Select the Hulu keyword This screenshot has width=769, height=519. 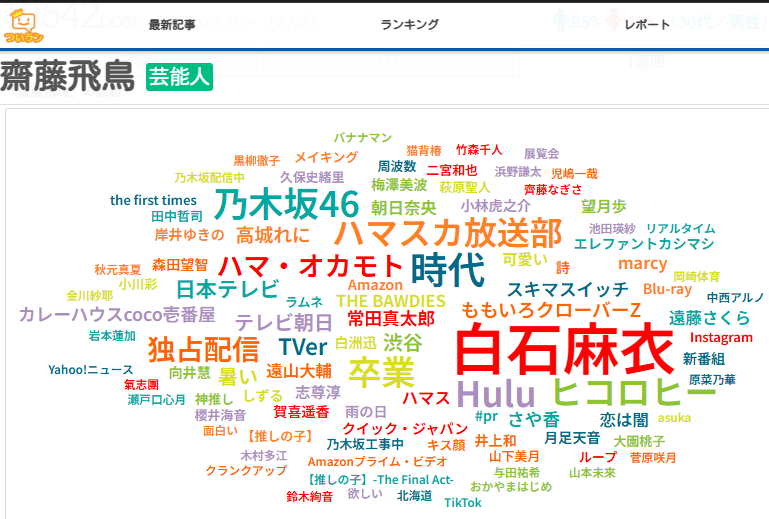click(x=495, y=394)
